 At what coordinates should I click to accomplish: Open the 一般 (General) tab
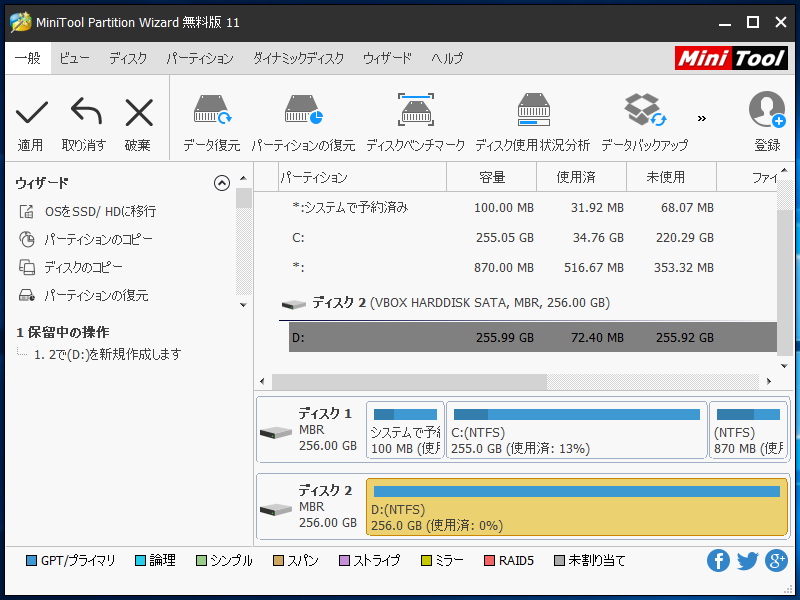pos(28,58)
